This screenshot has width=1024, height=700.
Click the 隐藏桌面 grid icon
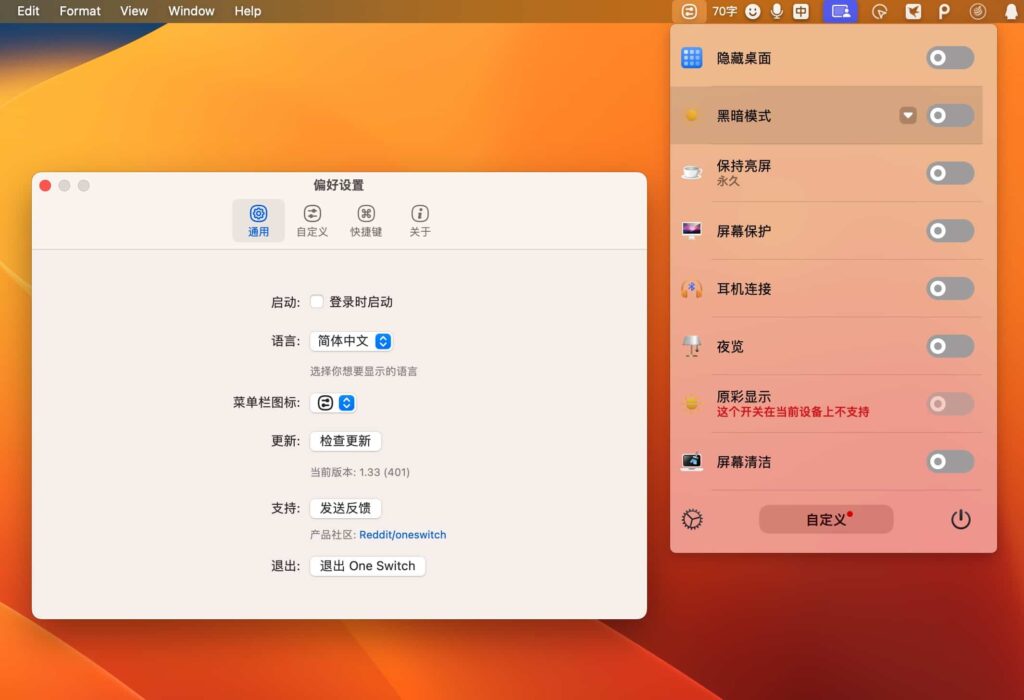pos(694,57)
